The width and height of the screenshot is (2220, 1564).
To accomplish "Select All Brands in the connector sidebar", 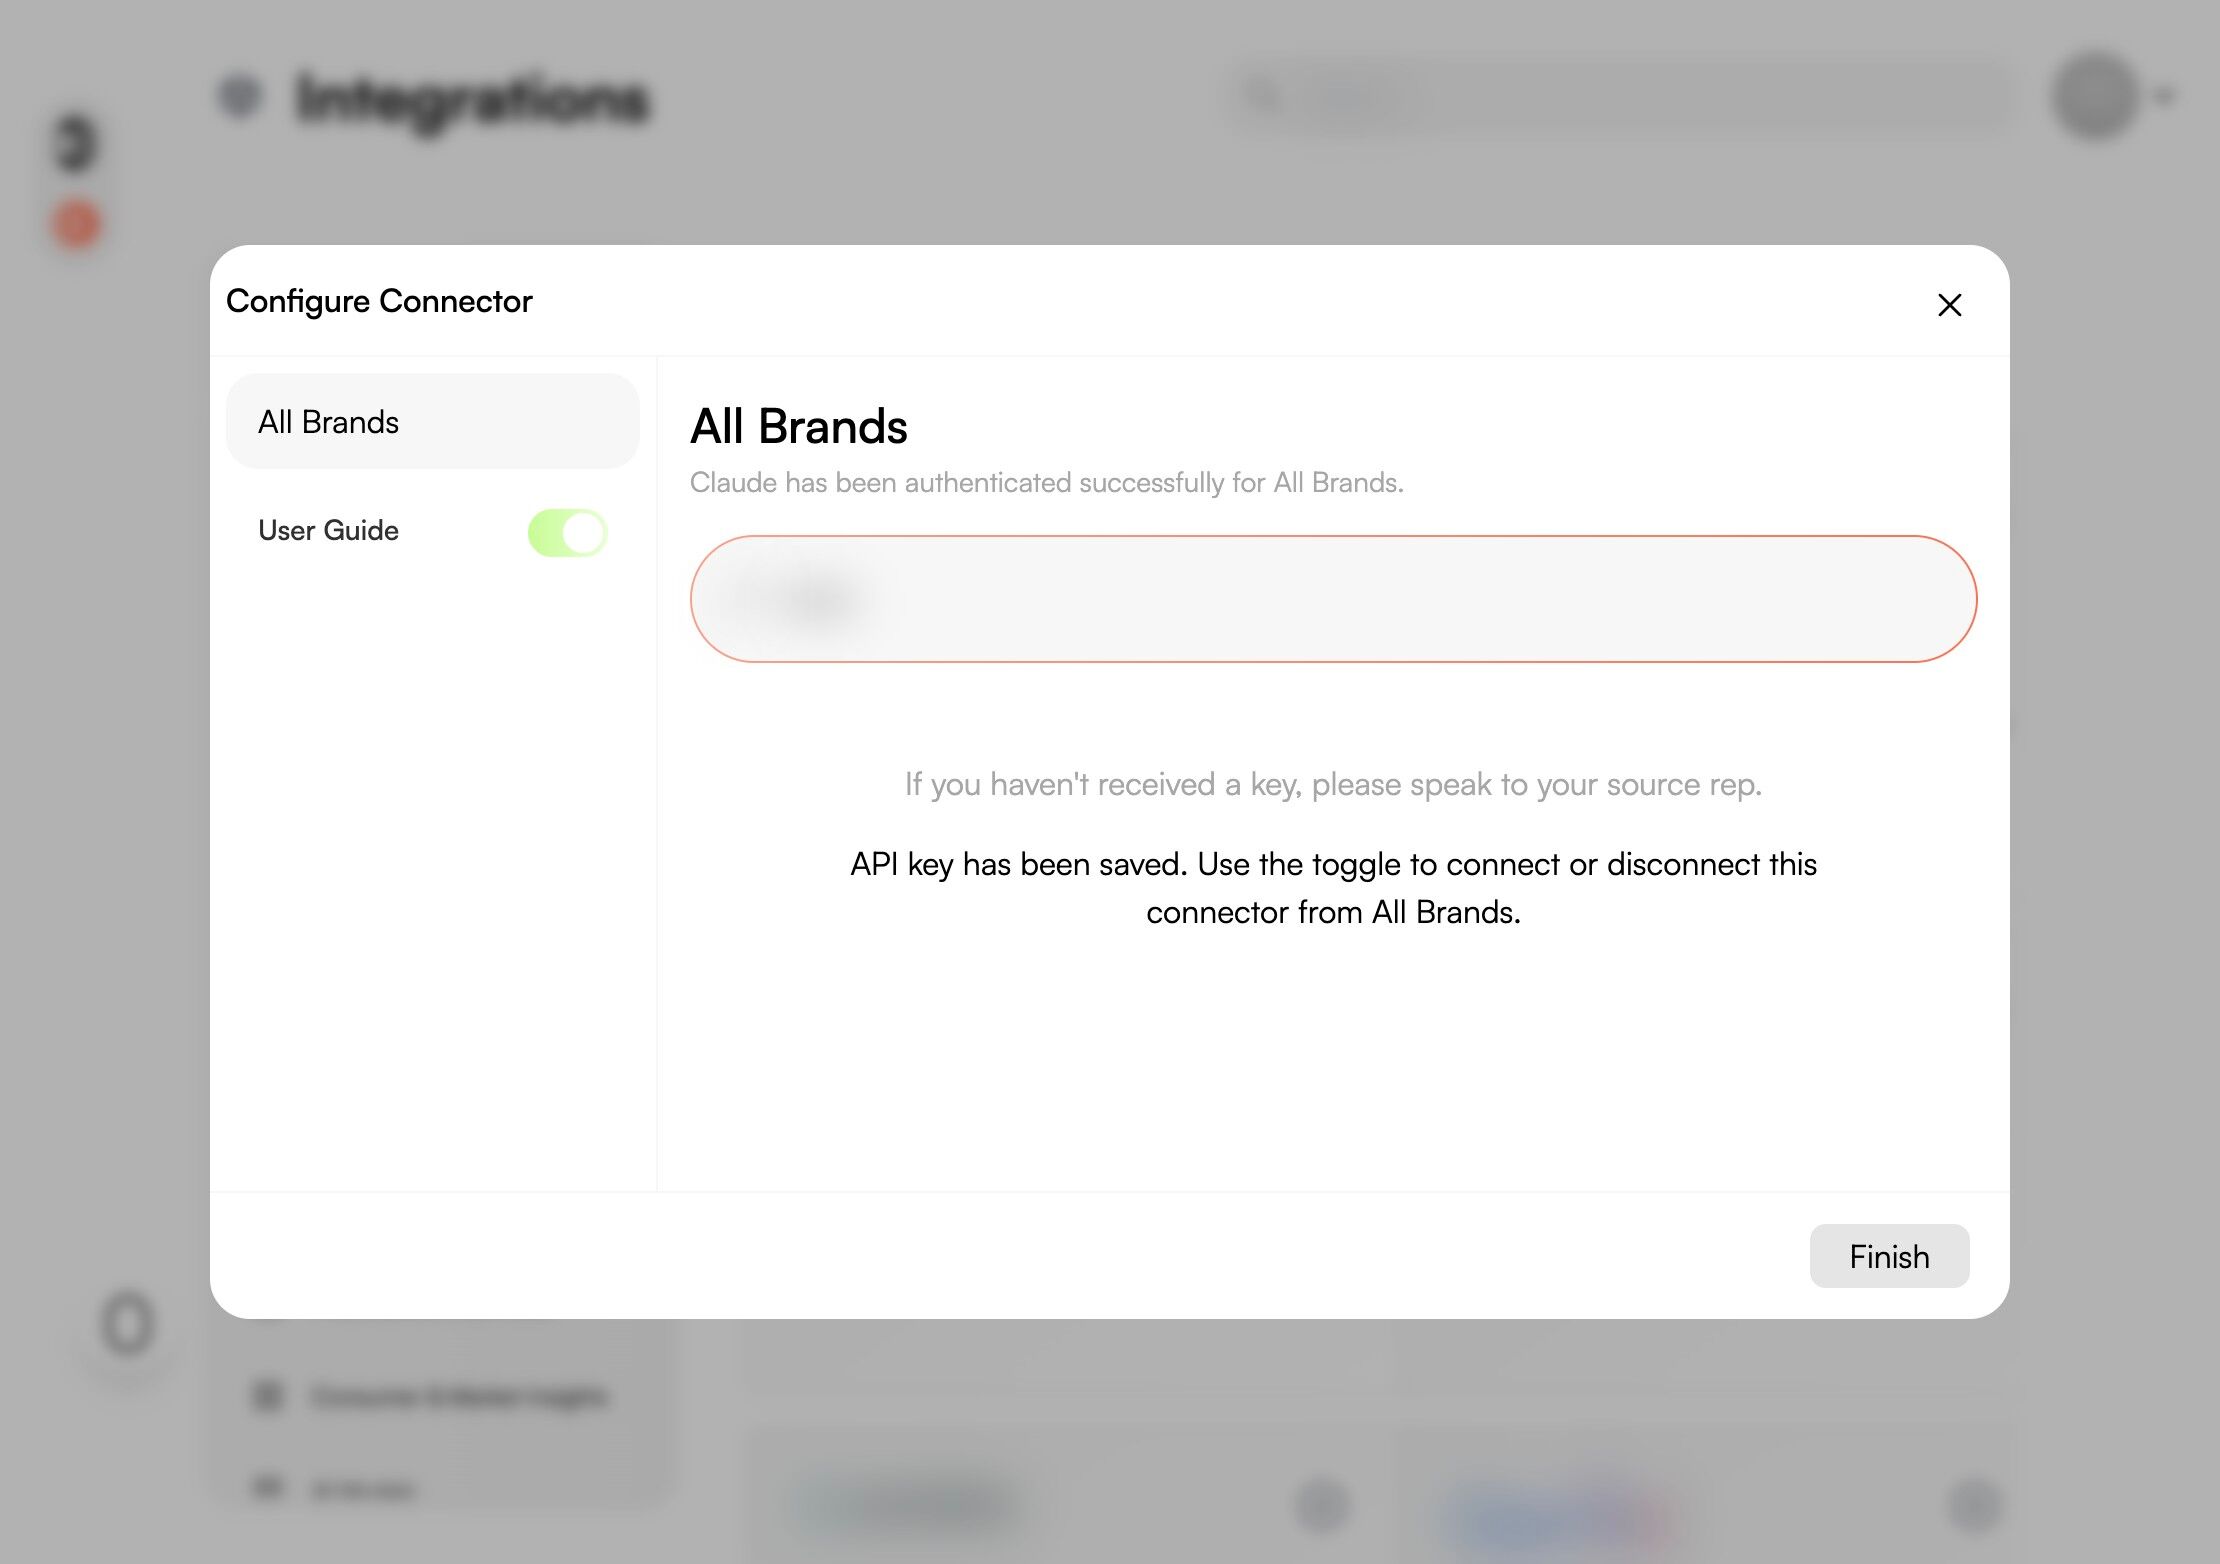I will coord(432,422).
